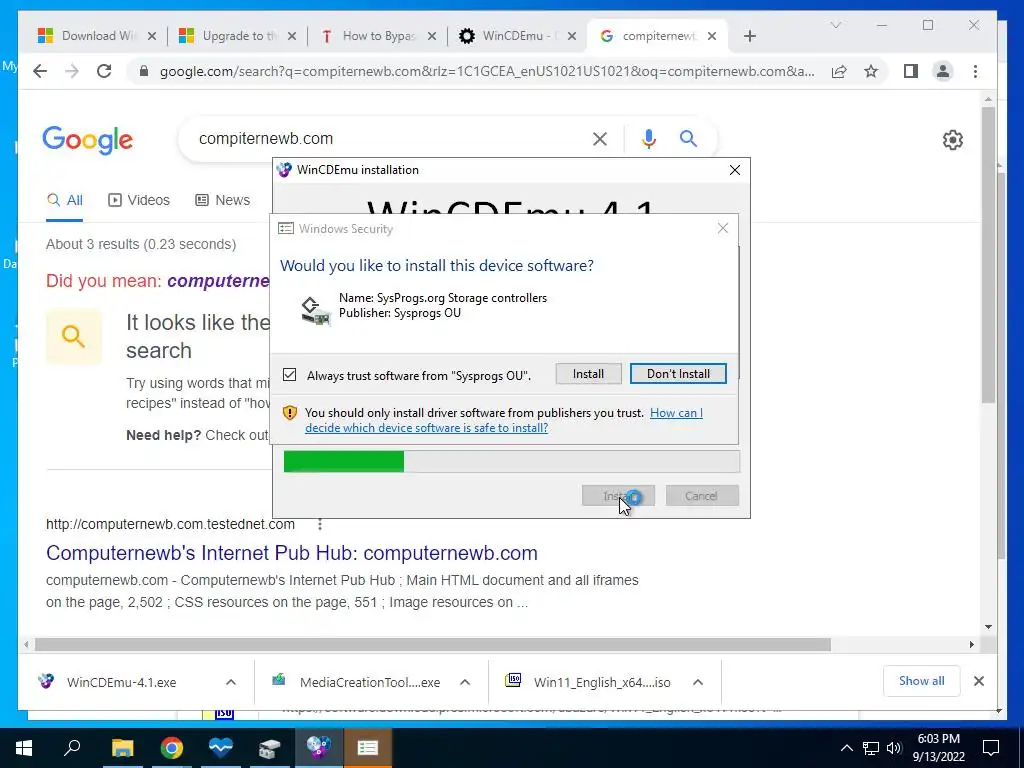This screenshot has width=1024, height=768.
Task: Click the Did you mean suggestion
Action: (218, 281)
